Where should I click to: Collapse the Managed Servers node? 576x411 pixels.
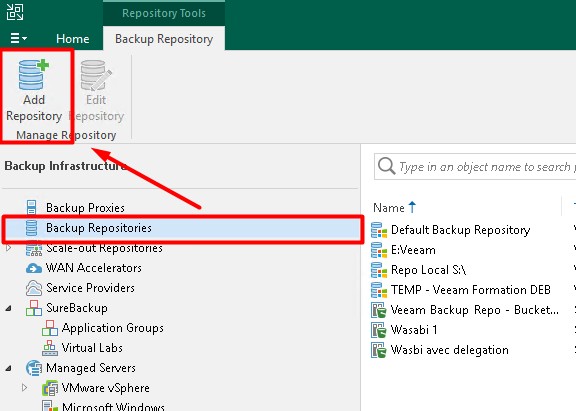(8, 368)
